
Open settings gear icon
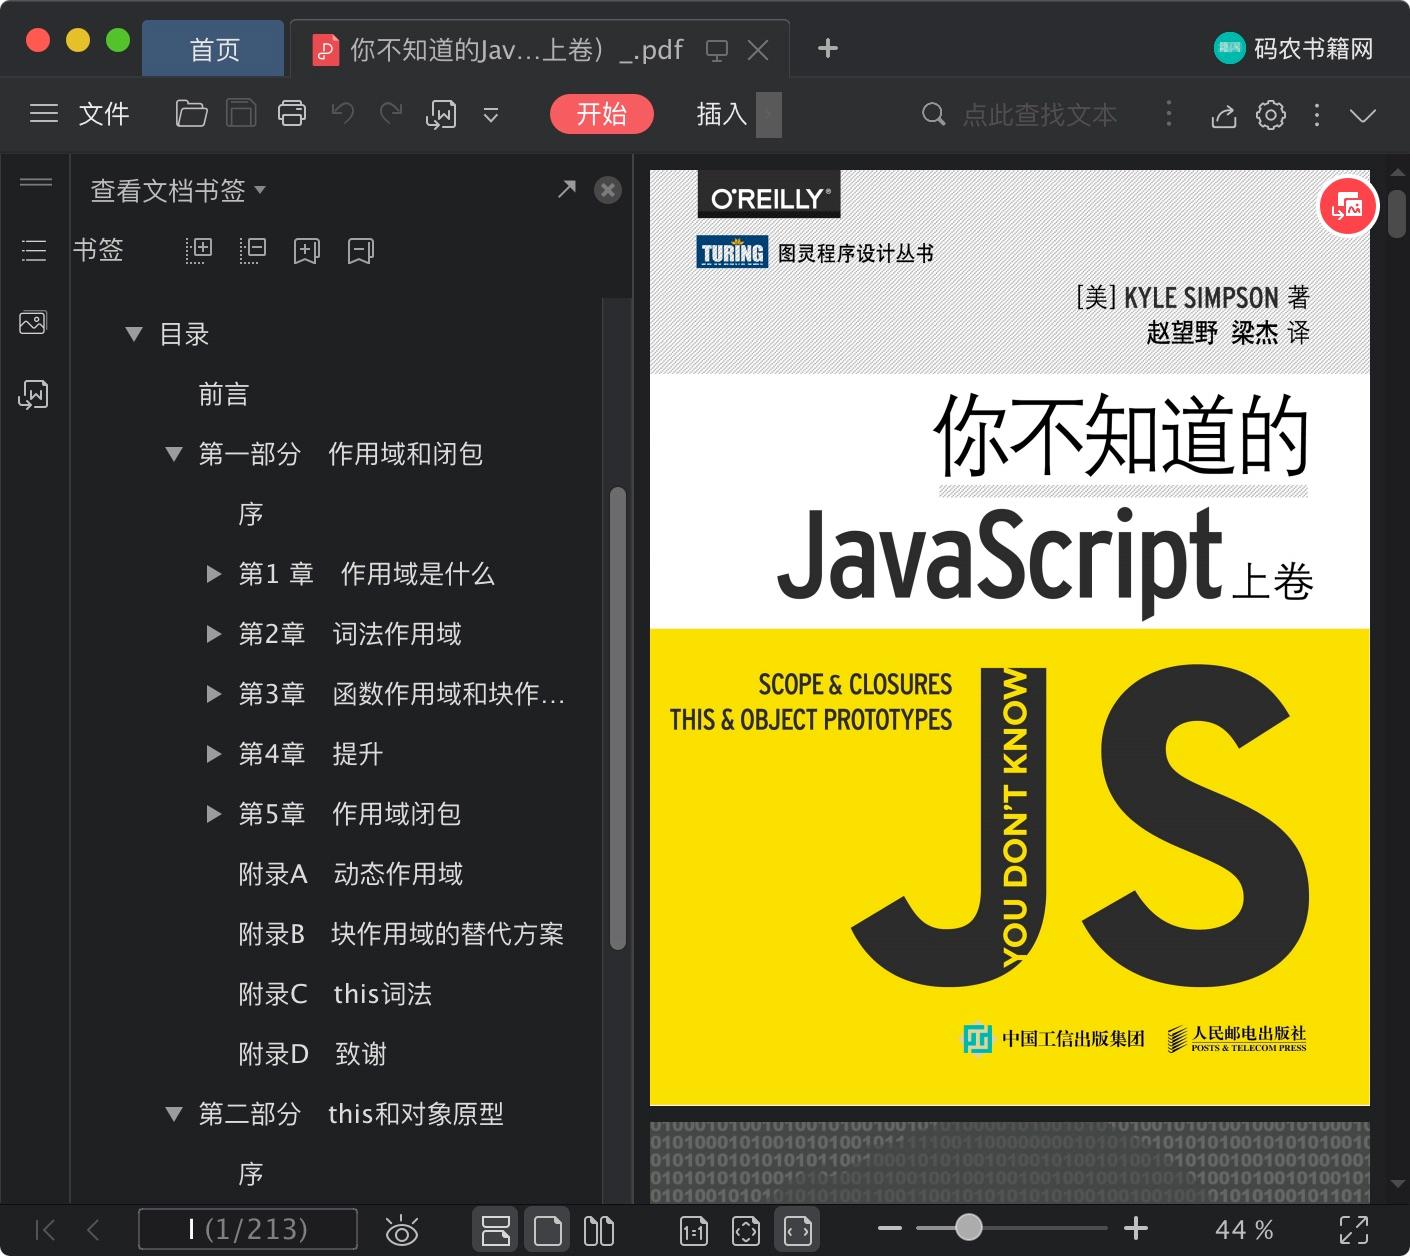pos(1271,115)
